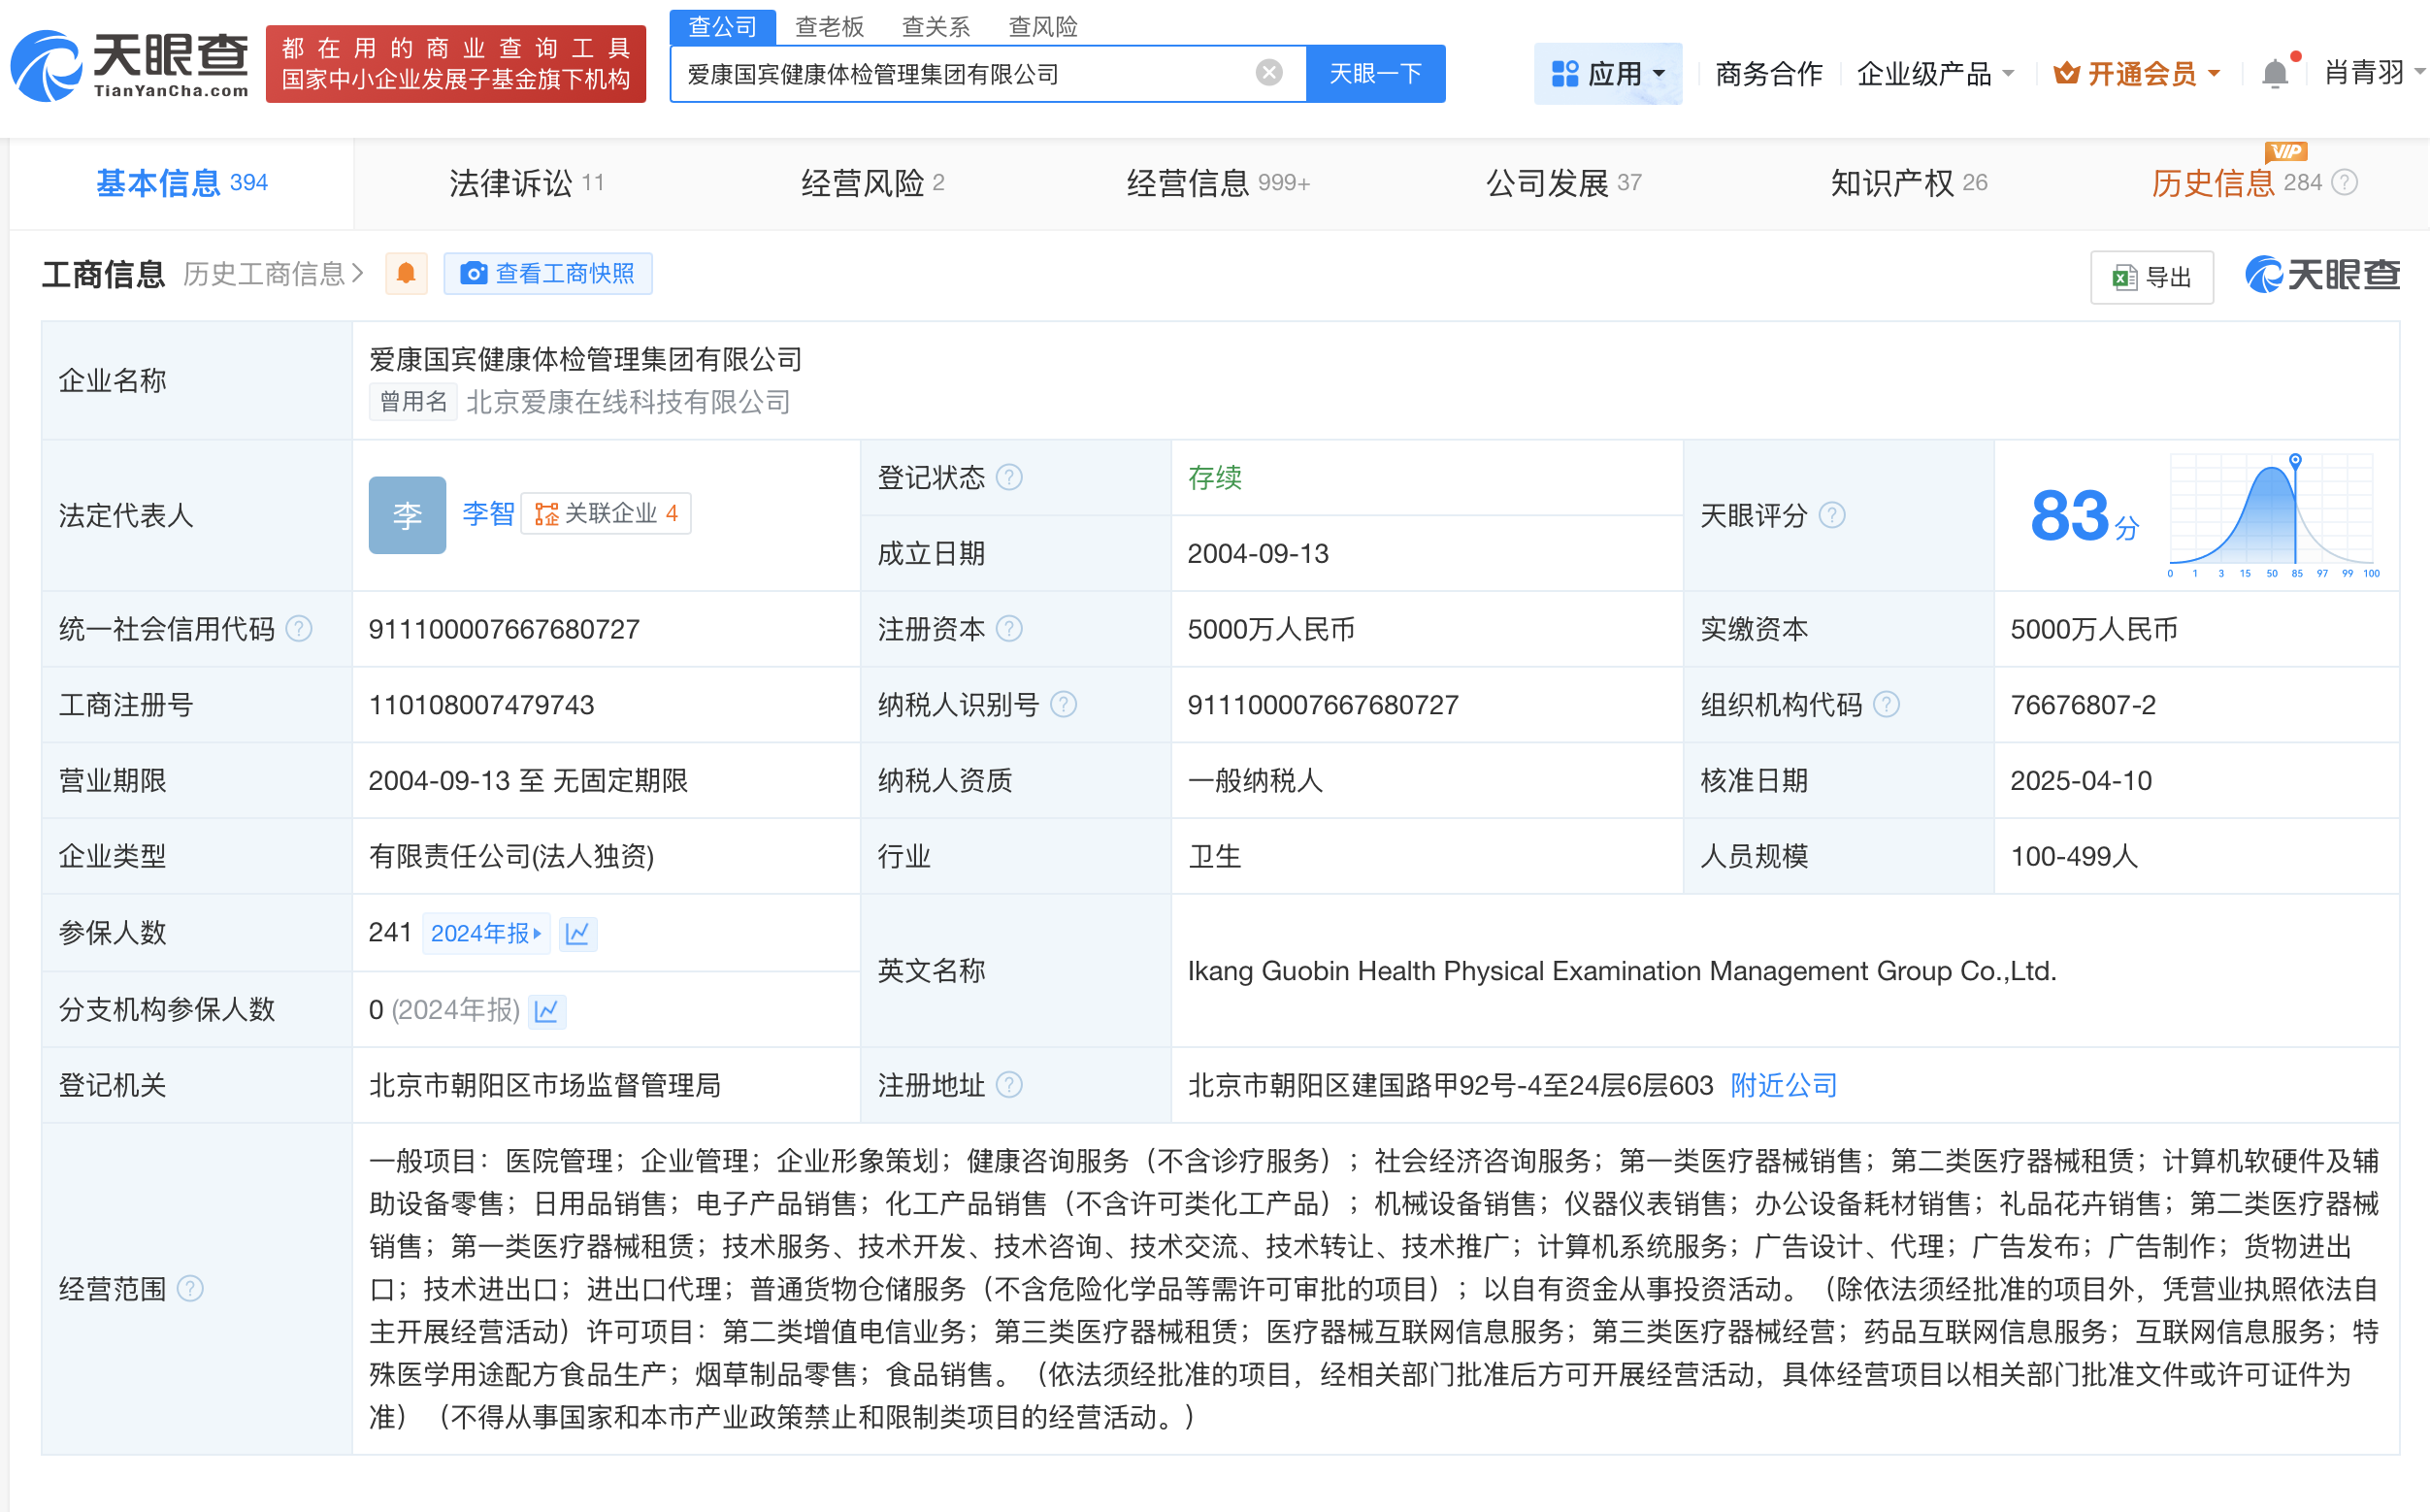Open the 关联企业 4 link
The image size is (2430, 1512).
pos(606,513)
